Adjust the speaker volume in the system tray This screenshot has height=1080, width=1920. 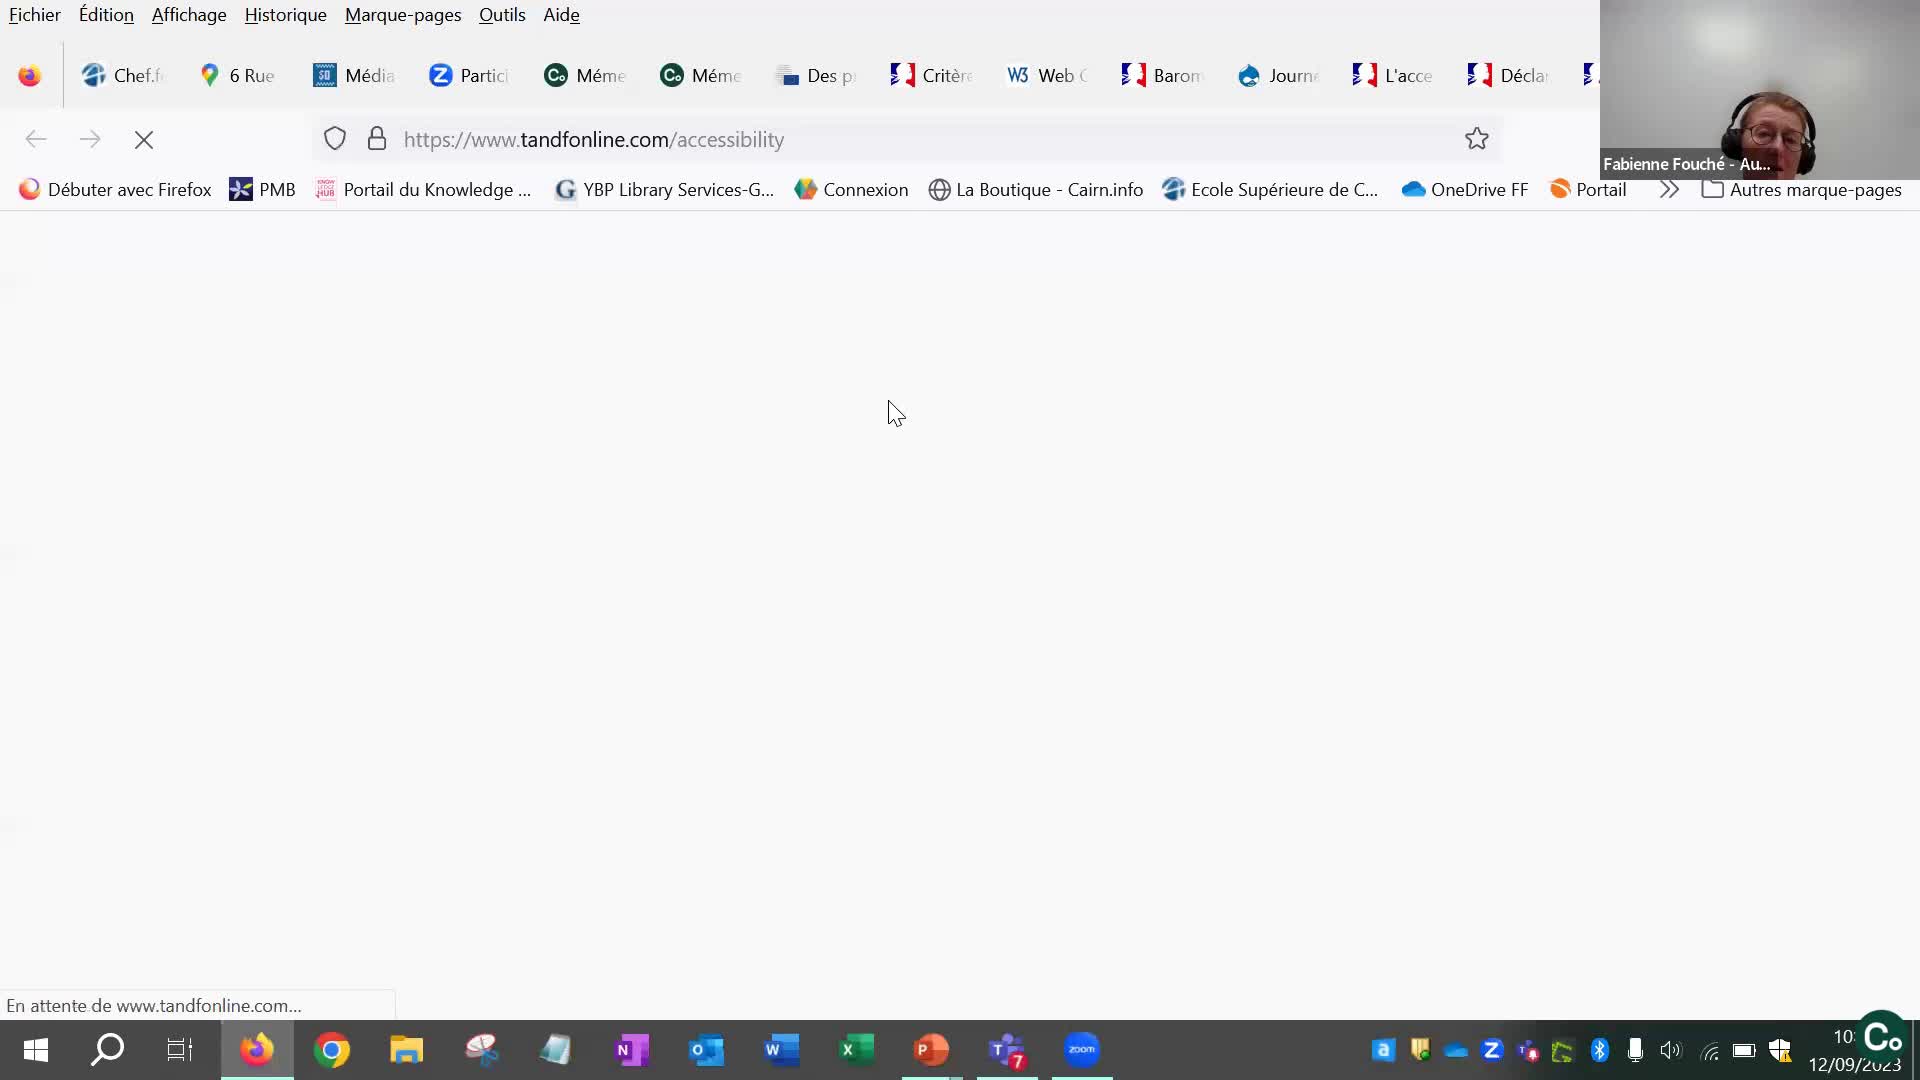point(1670,1050)
